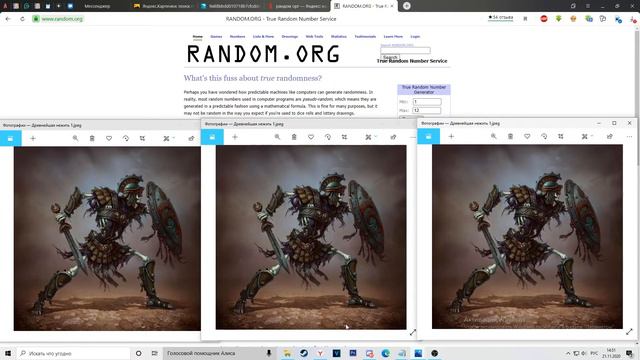
Task: Switch to the рандом орг Яндекс search tab
Action: 297,6
